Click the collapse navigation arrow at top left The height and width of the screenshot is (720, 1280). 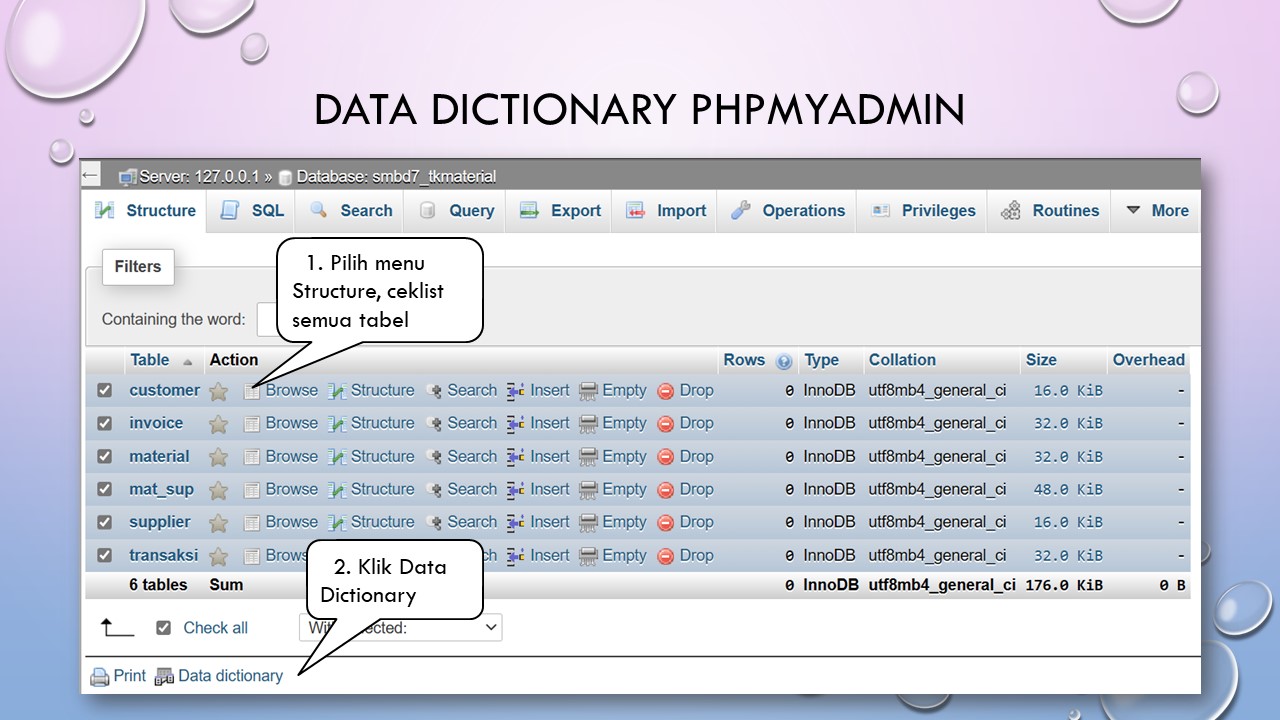(x=91, y=176)
